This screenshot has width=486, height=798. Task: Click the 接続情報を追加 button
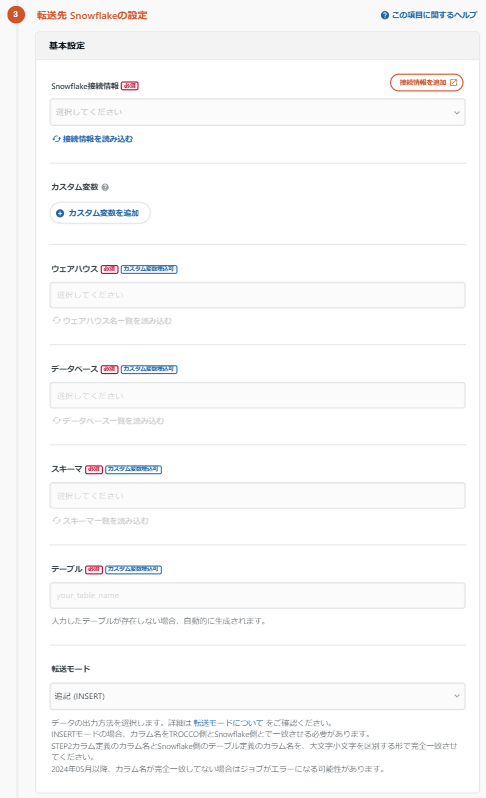coord(426,82)
